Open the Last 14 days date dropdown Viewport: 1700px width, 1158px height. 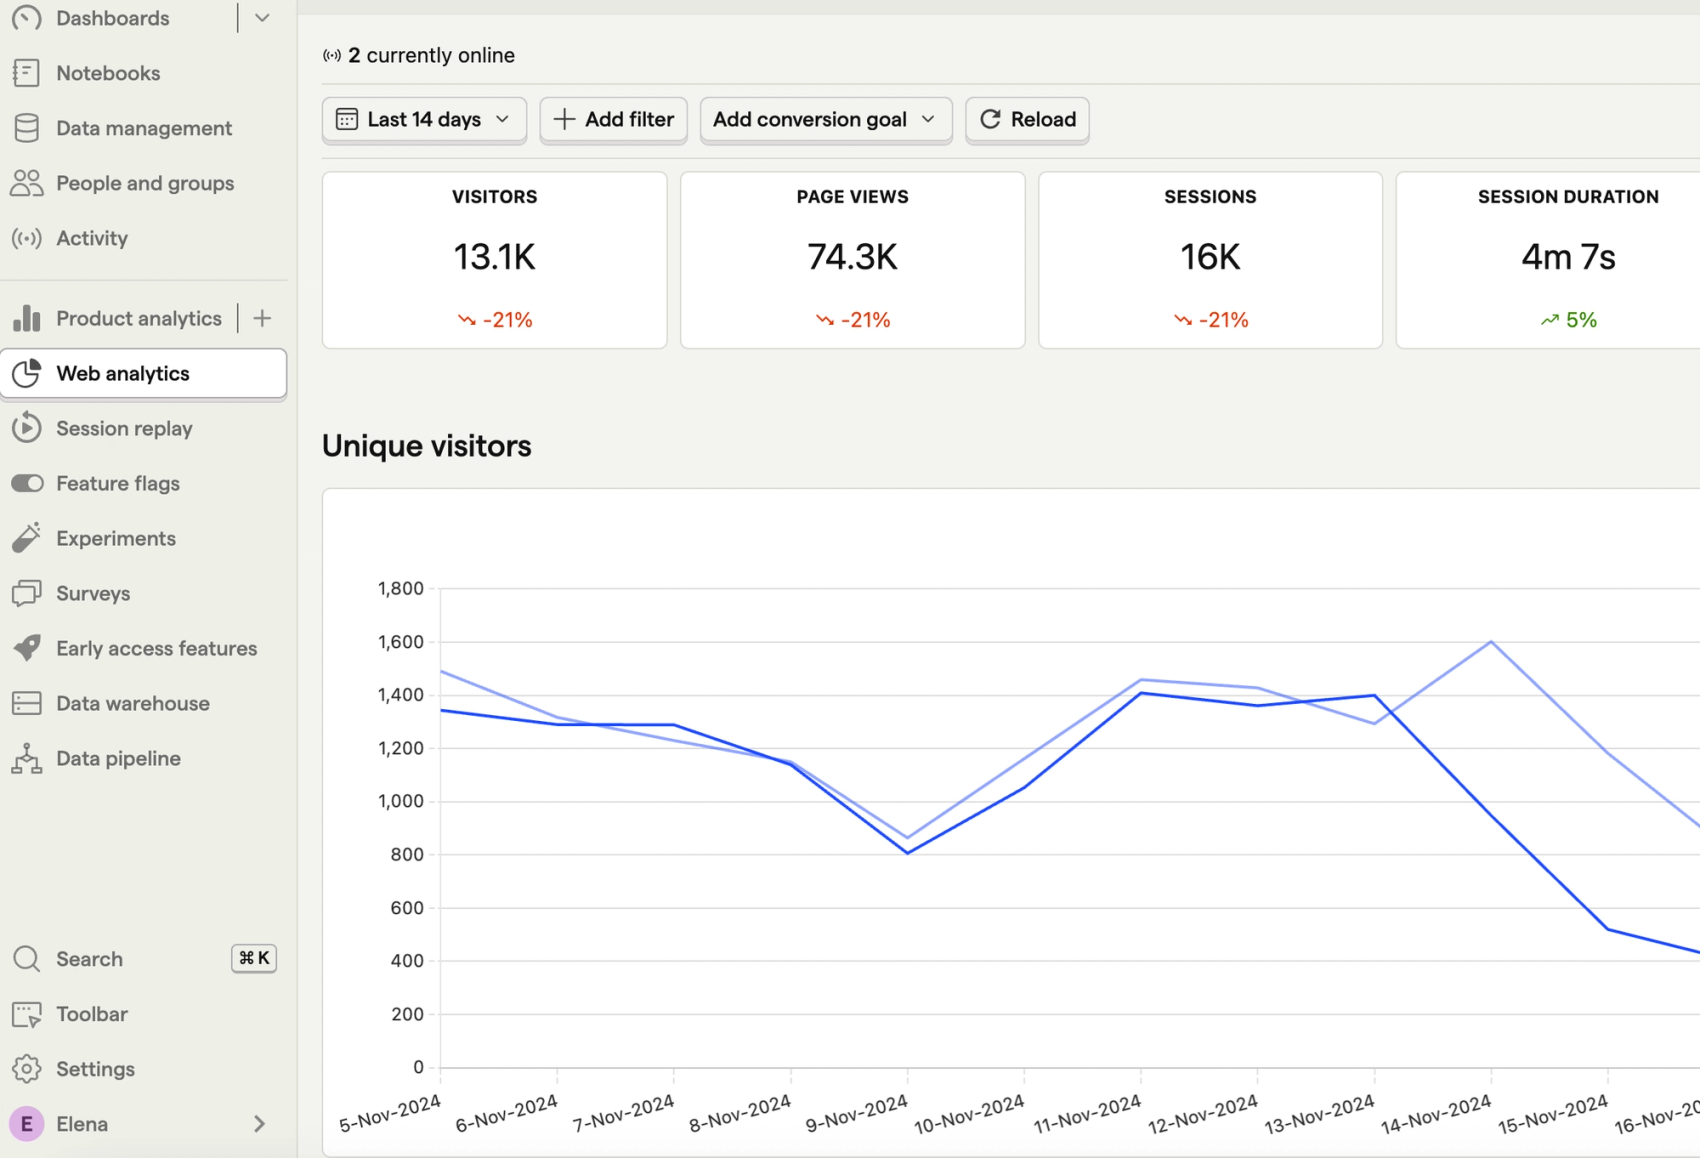(424, 119)
